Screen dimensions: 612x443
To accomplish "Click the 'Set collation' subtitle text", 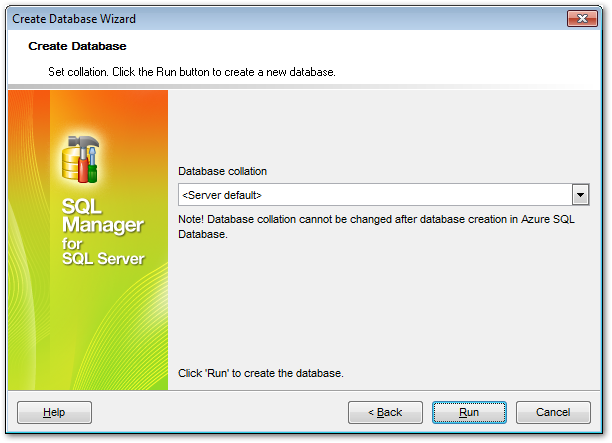I will [191, 73].
